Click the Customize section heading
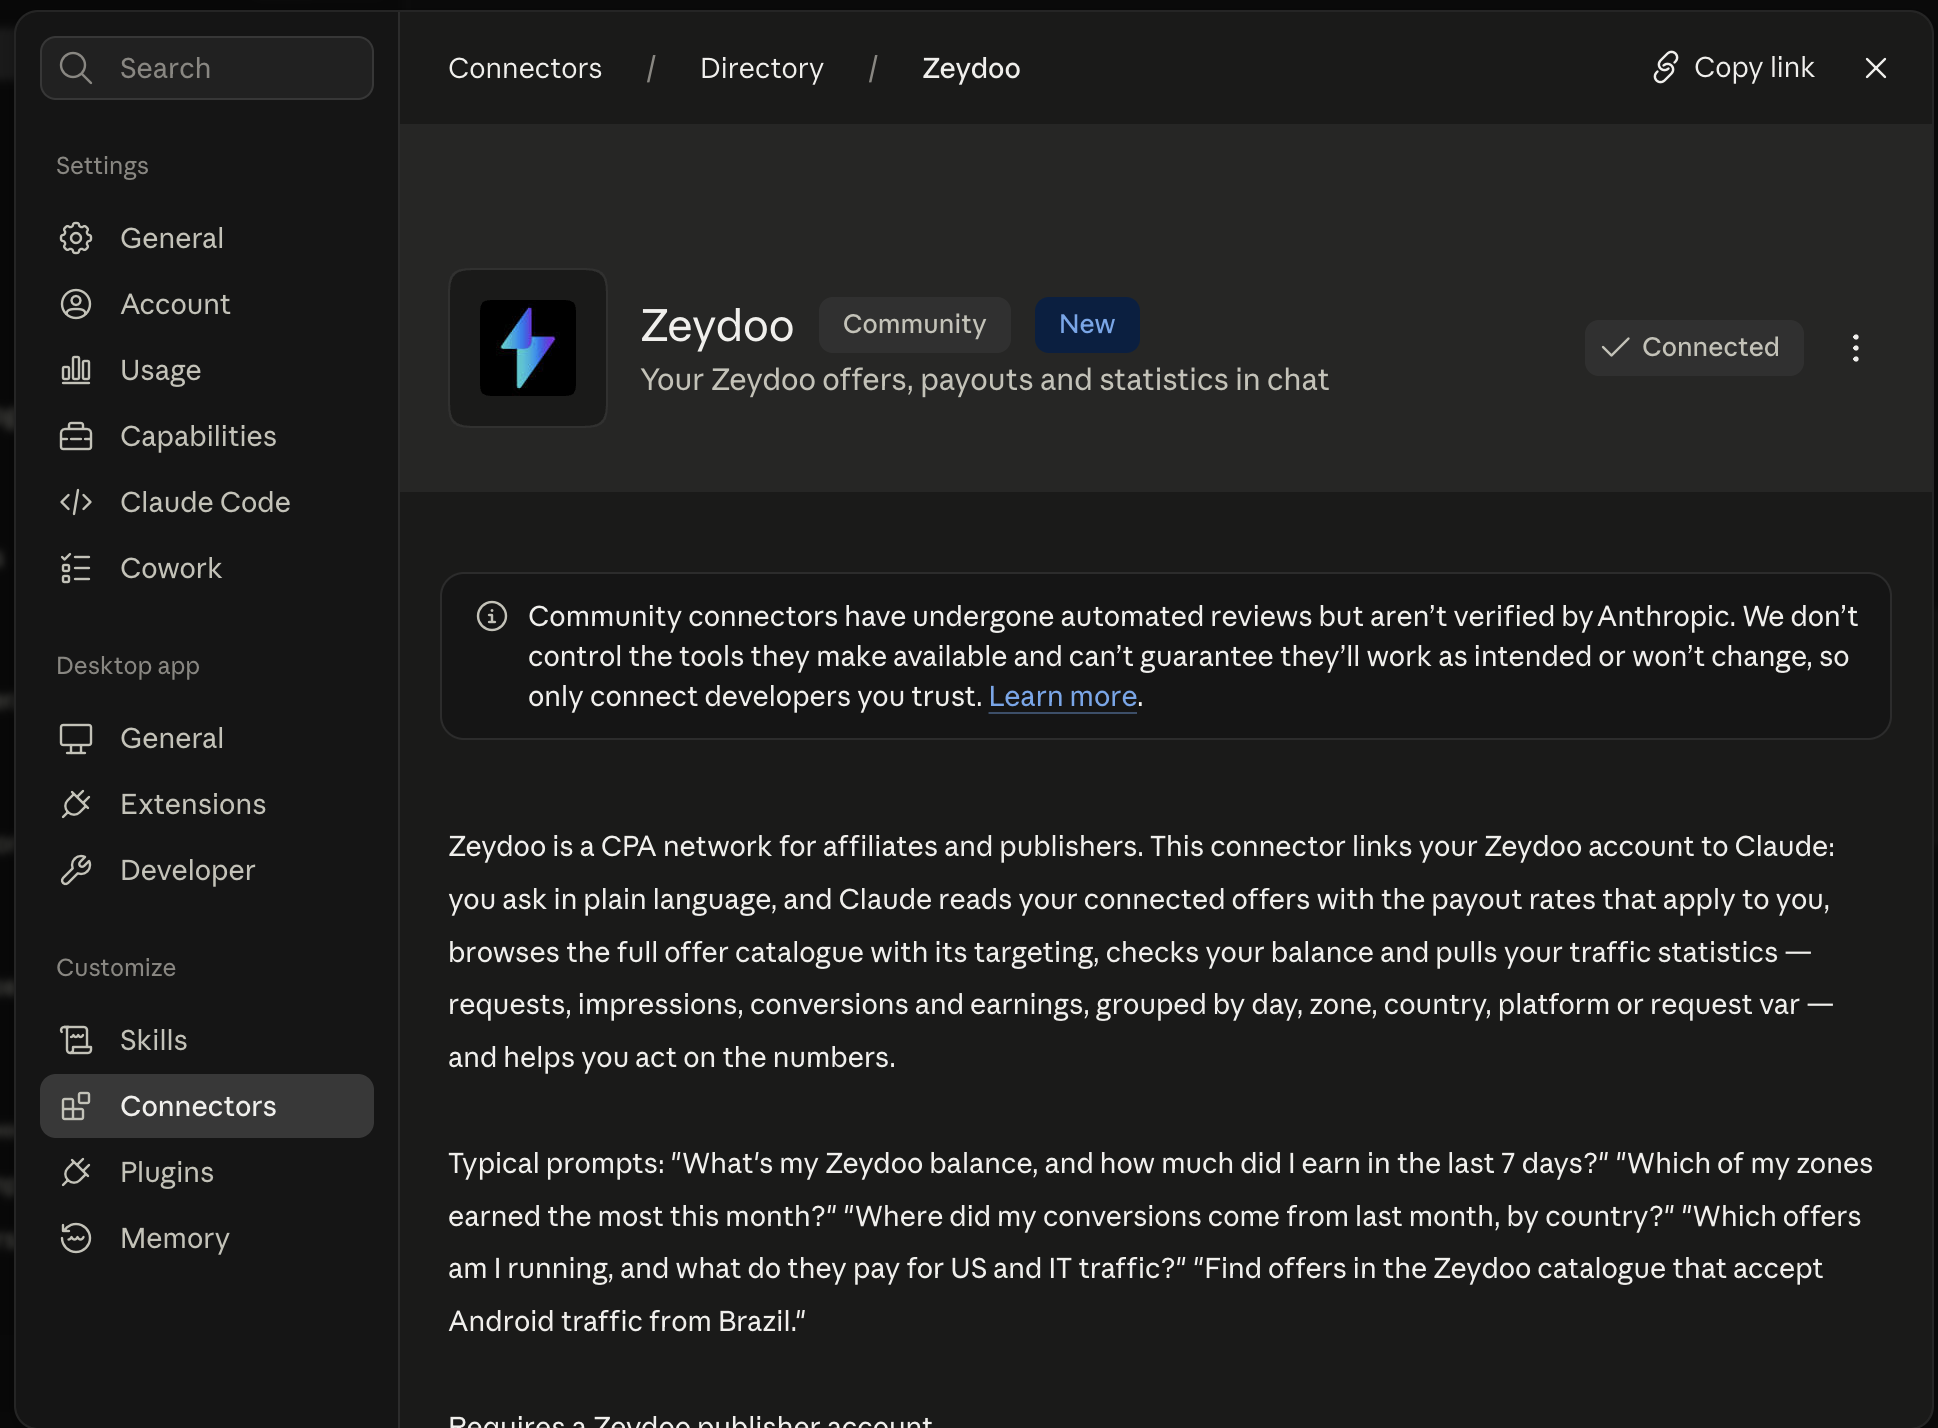This screenshot has width=1938, height=1428. click(116, 968)
